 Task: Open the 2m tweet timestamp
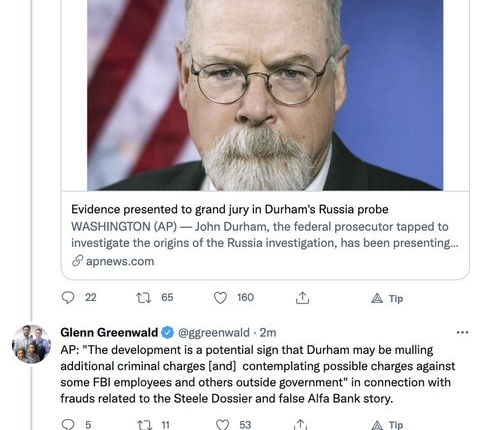(x=268, y=332)
